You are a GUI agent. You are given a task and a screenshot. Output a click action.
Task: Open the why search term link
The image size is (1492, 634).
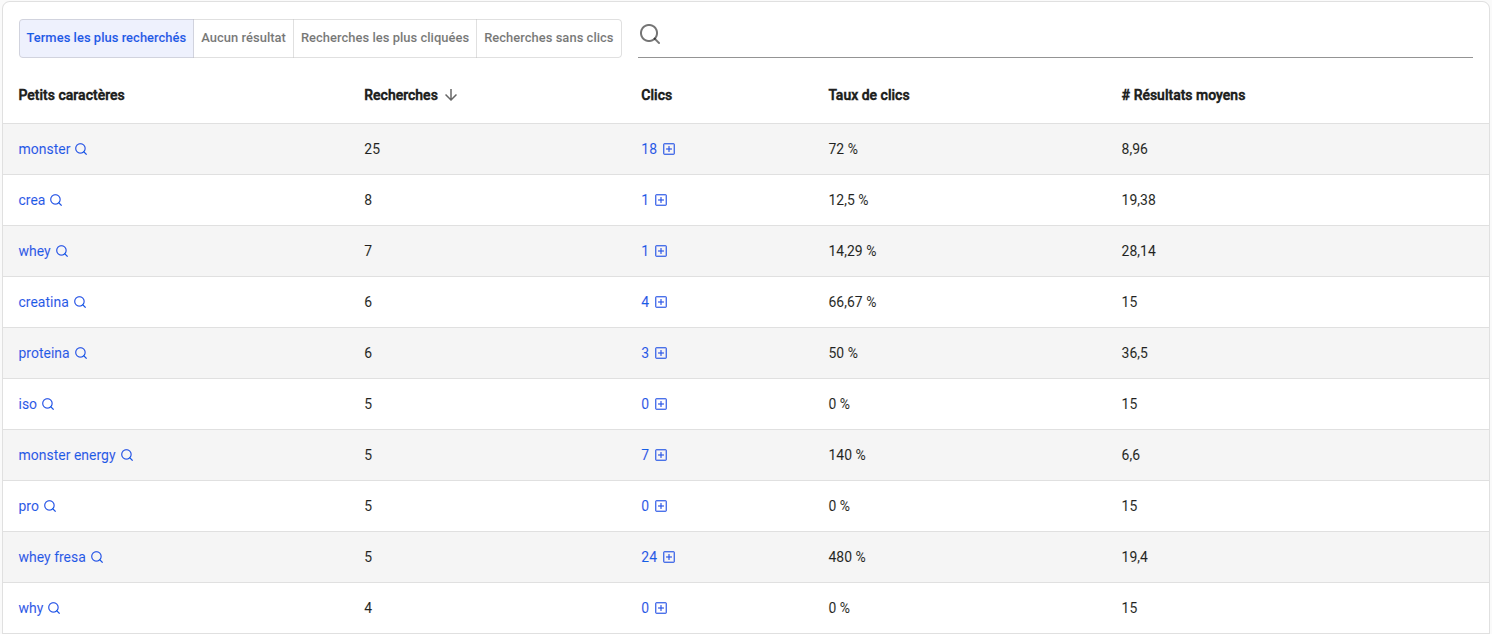(x=31, y=608)
